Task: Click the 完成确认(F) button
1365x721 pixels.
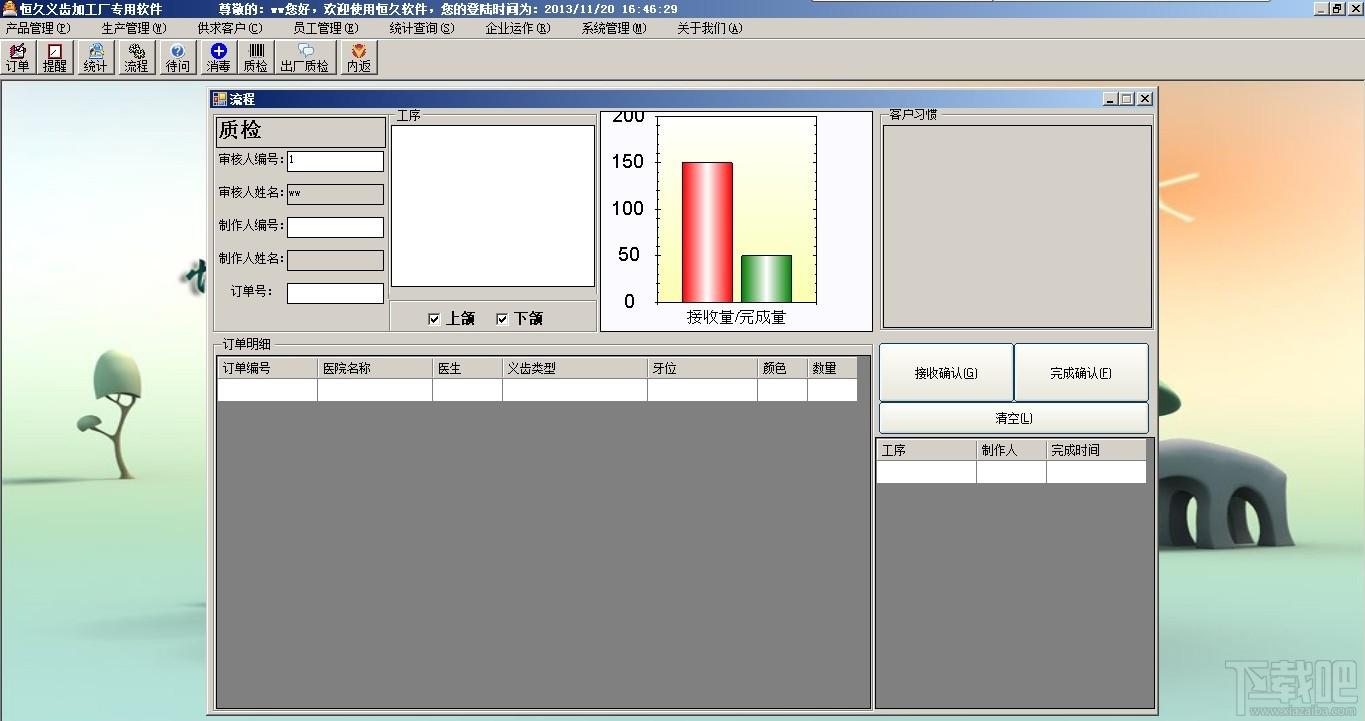Action: 1081,373
